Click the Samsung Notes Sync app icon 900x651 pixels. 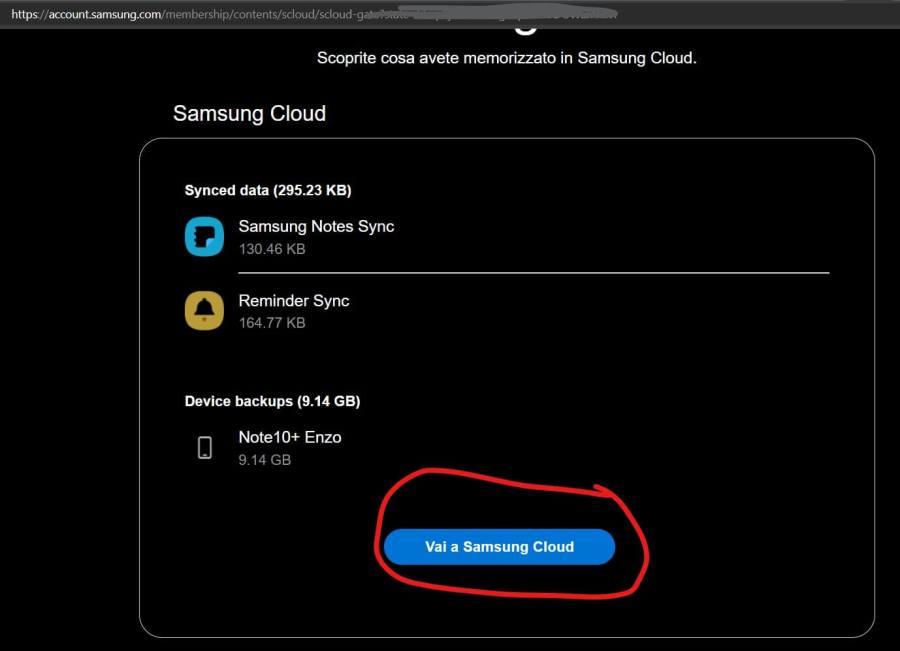point(205,237)
